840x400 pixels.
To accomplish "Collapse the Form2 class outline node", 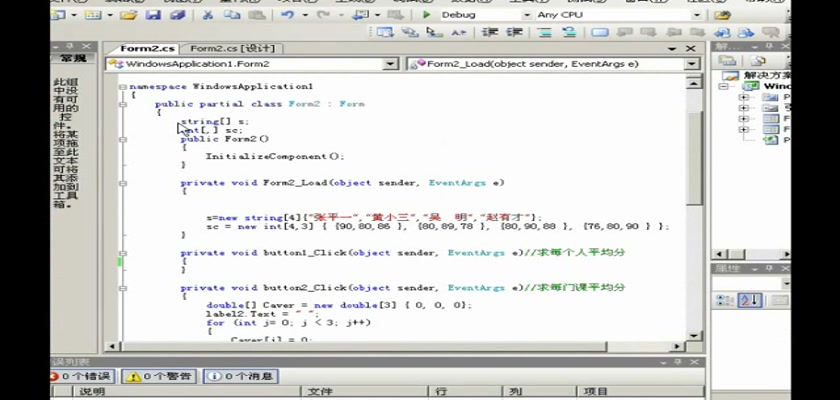I will pos(123,104).
